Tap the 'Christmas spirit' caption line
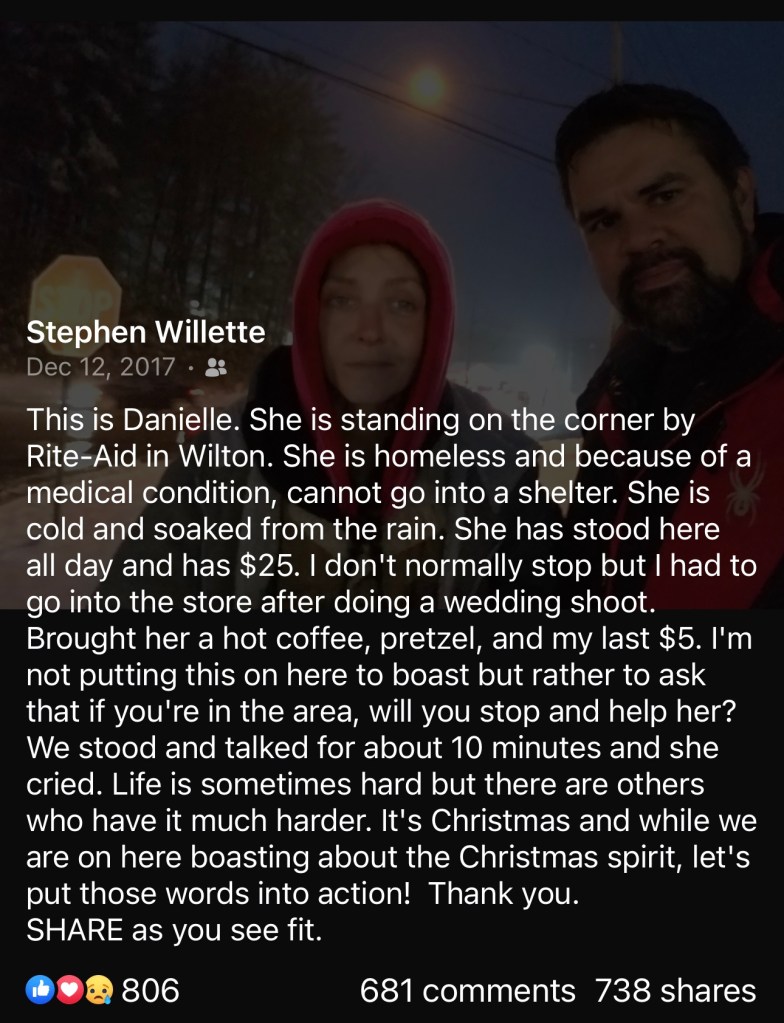 [x=388, y=857]
